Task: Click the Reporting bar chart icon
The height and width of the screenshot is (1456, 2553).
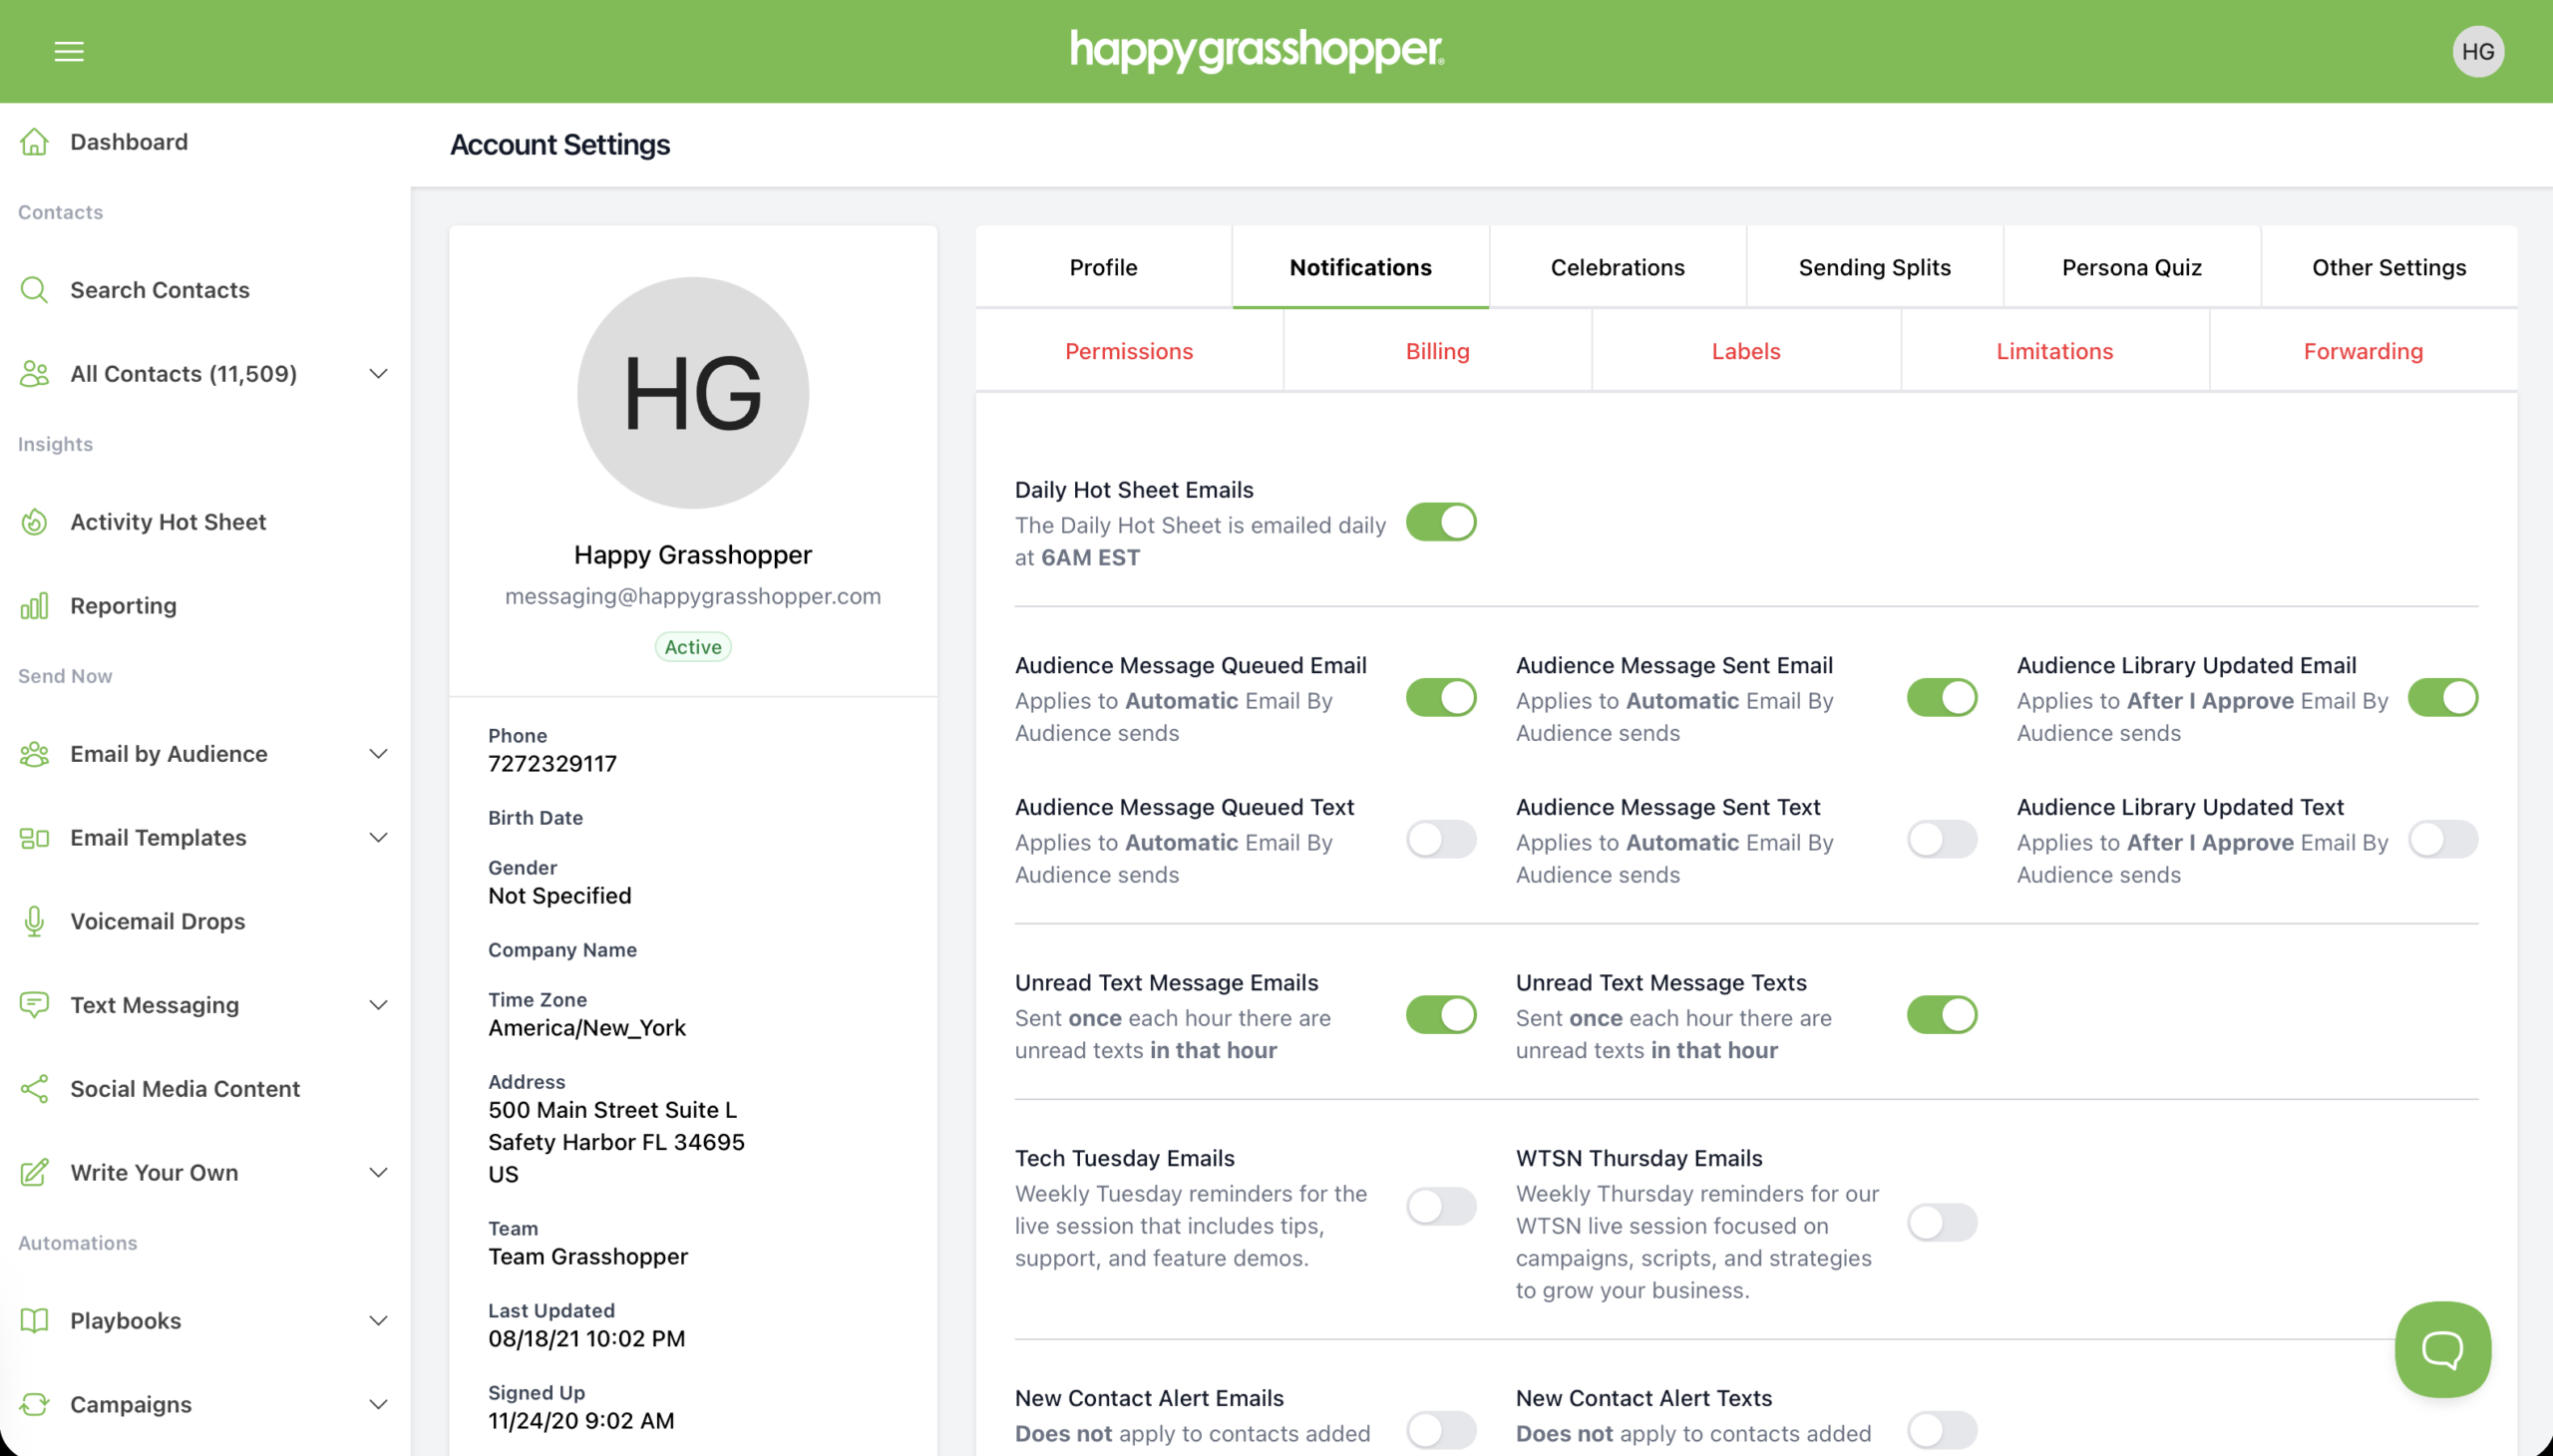Action: coord(34,606)
